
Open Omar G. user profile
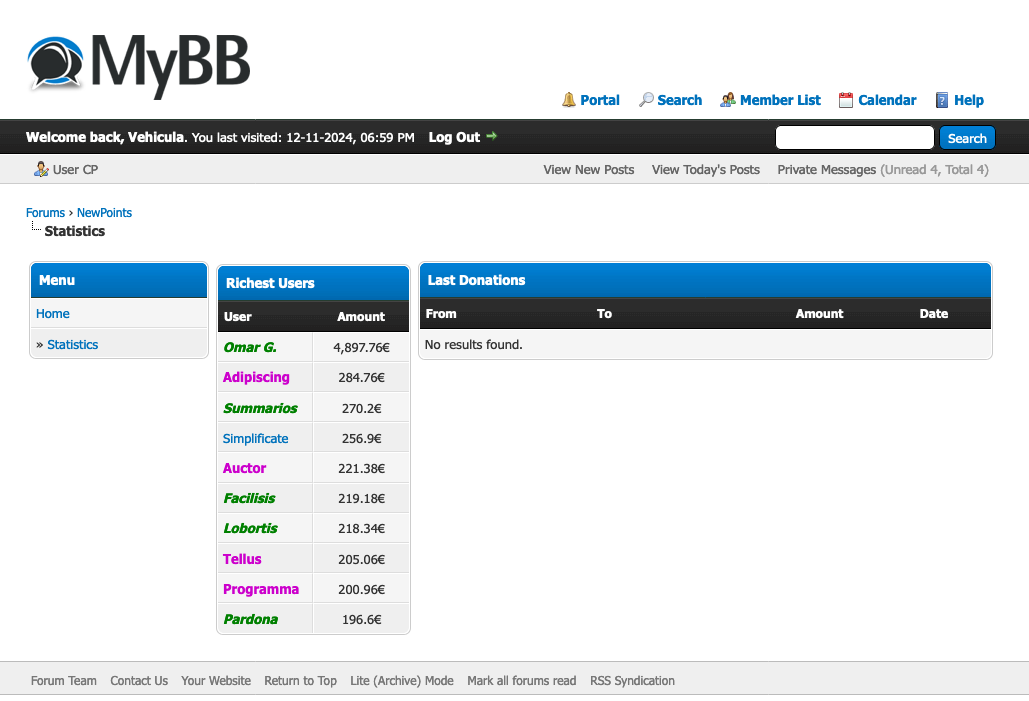point(250,347)
